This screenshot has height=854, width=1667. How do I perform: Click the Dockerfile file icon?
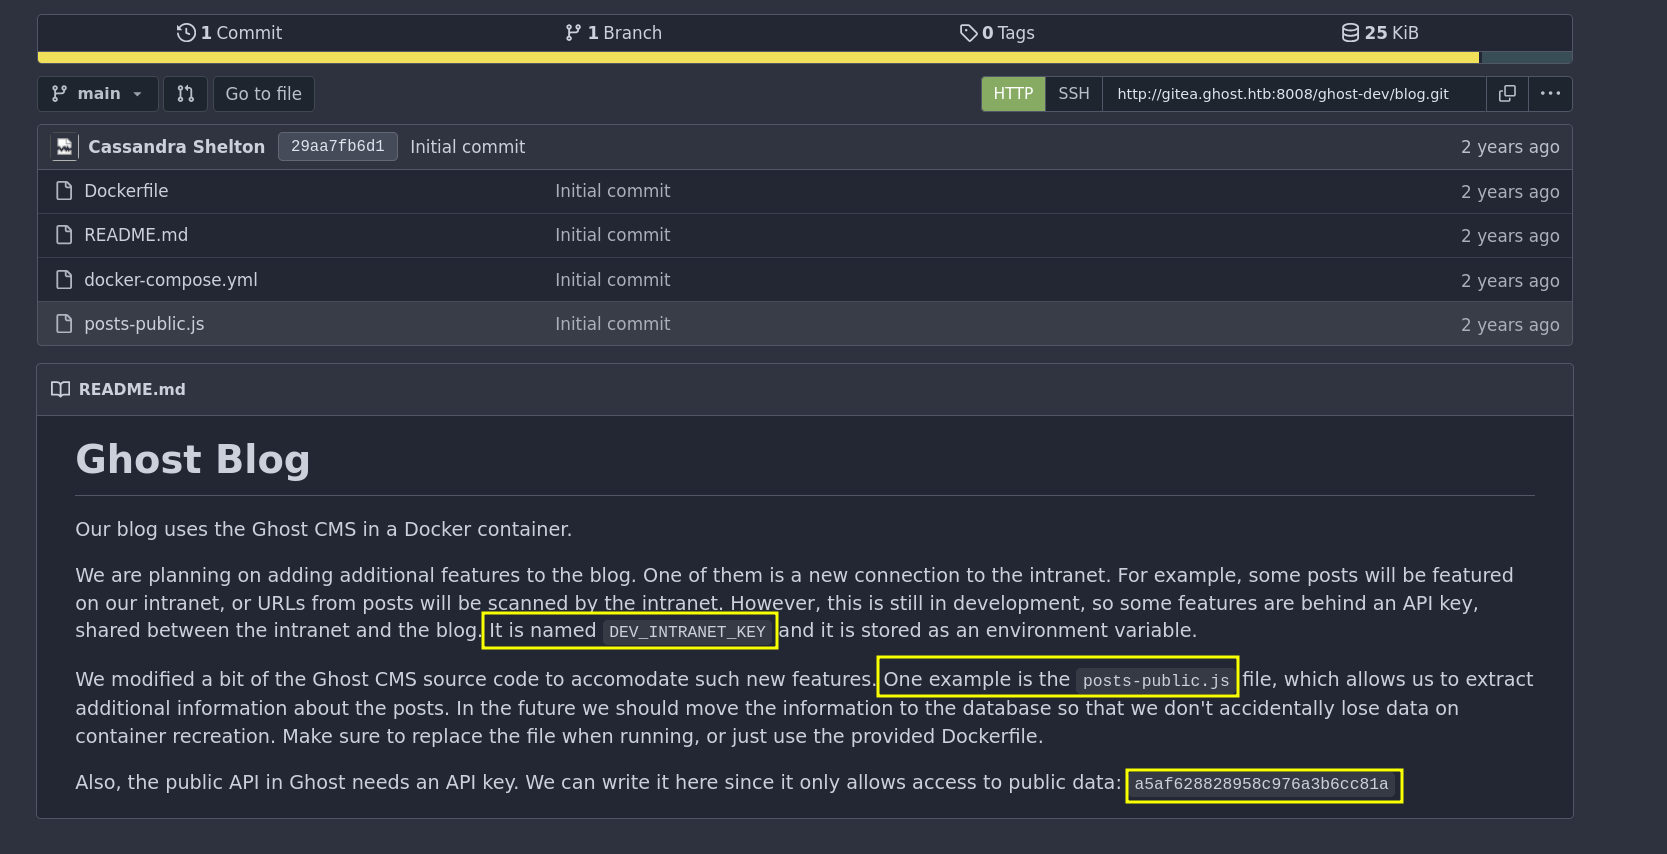click(x=64, y=191)
